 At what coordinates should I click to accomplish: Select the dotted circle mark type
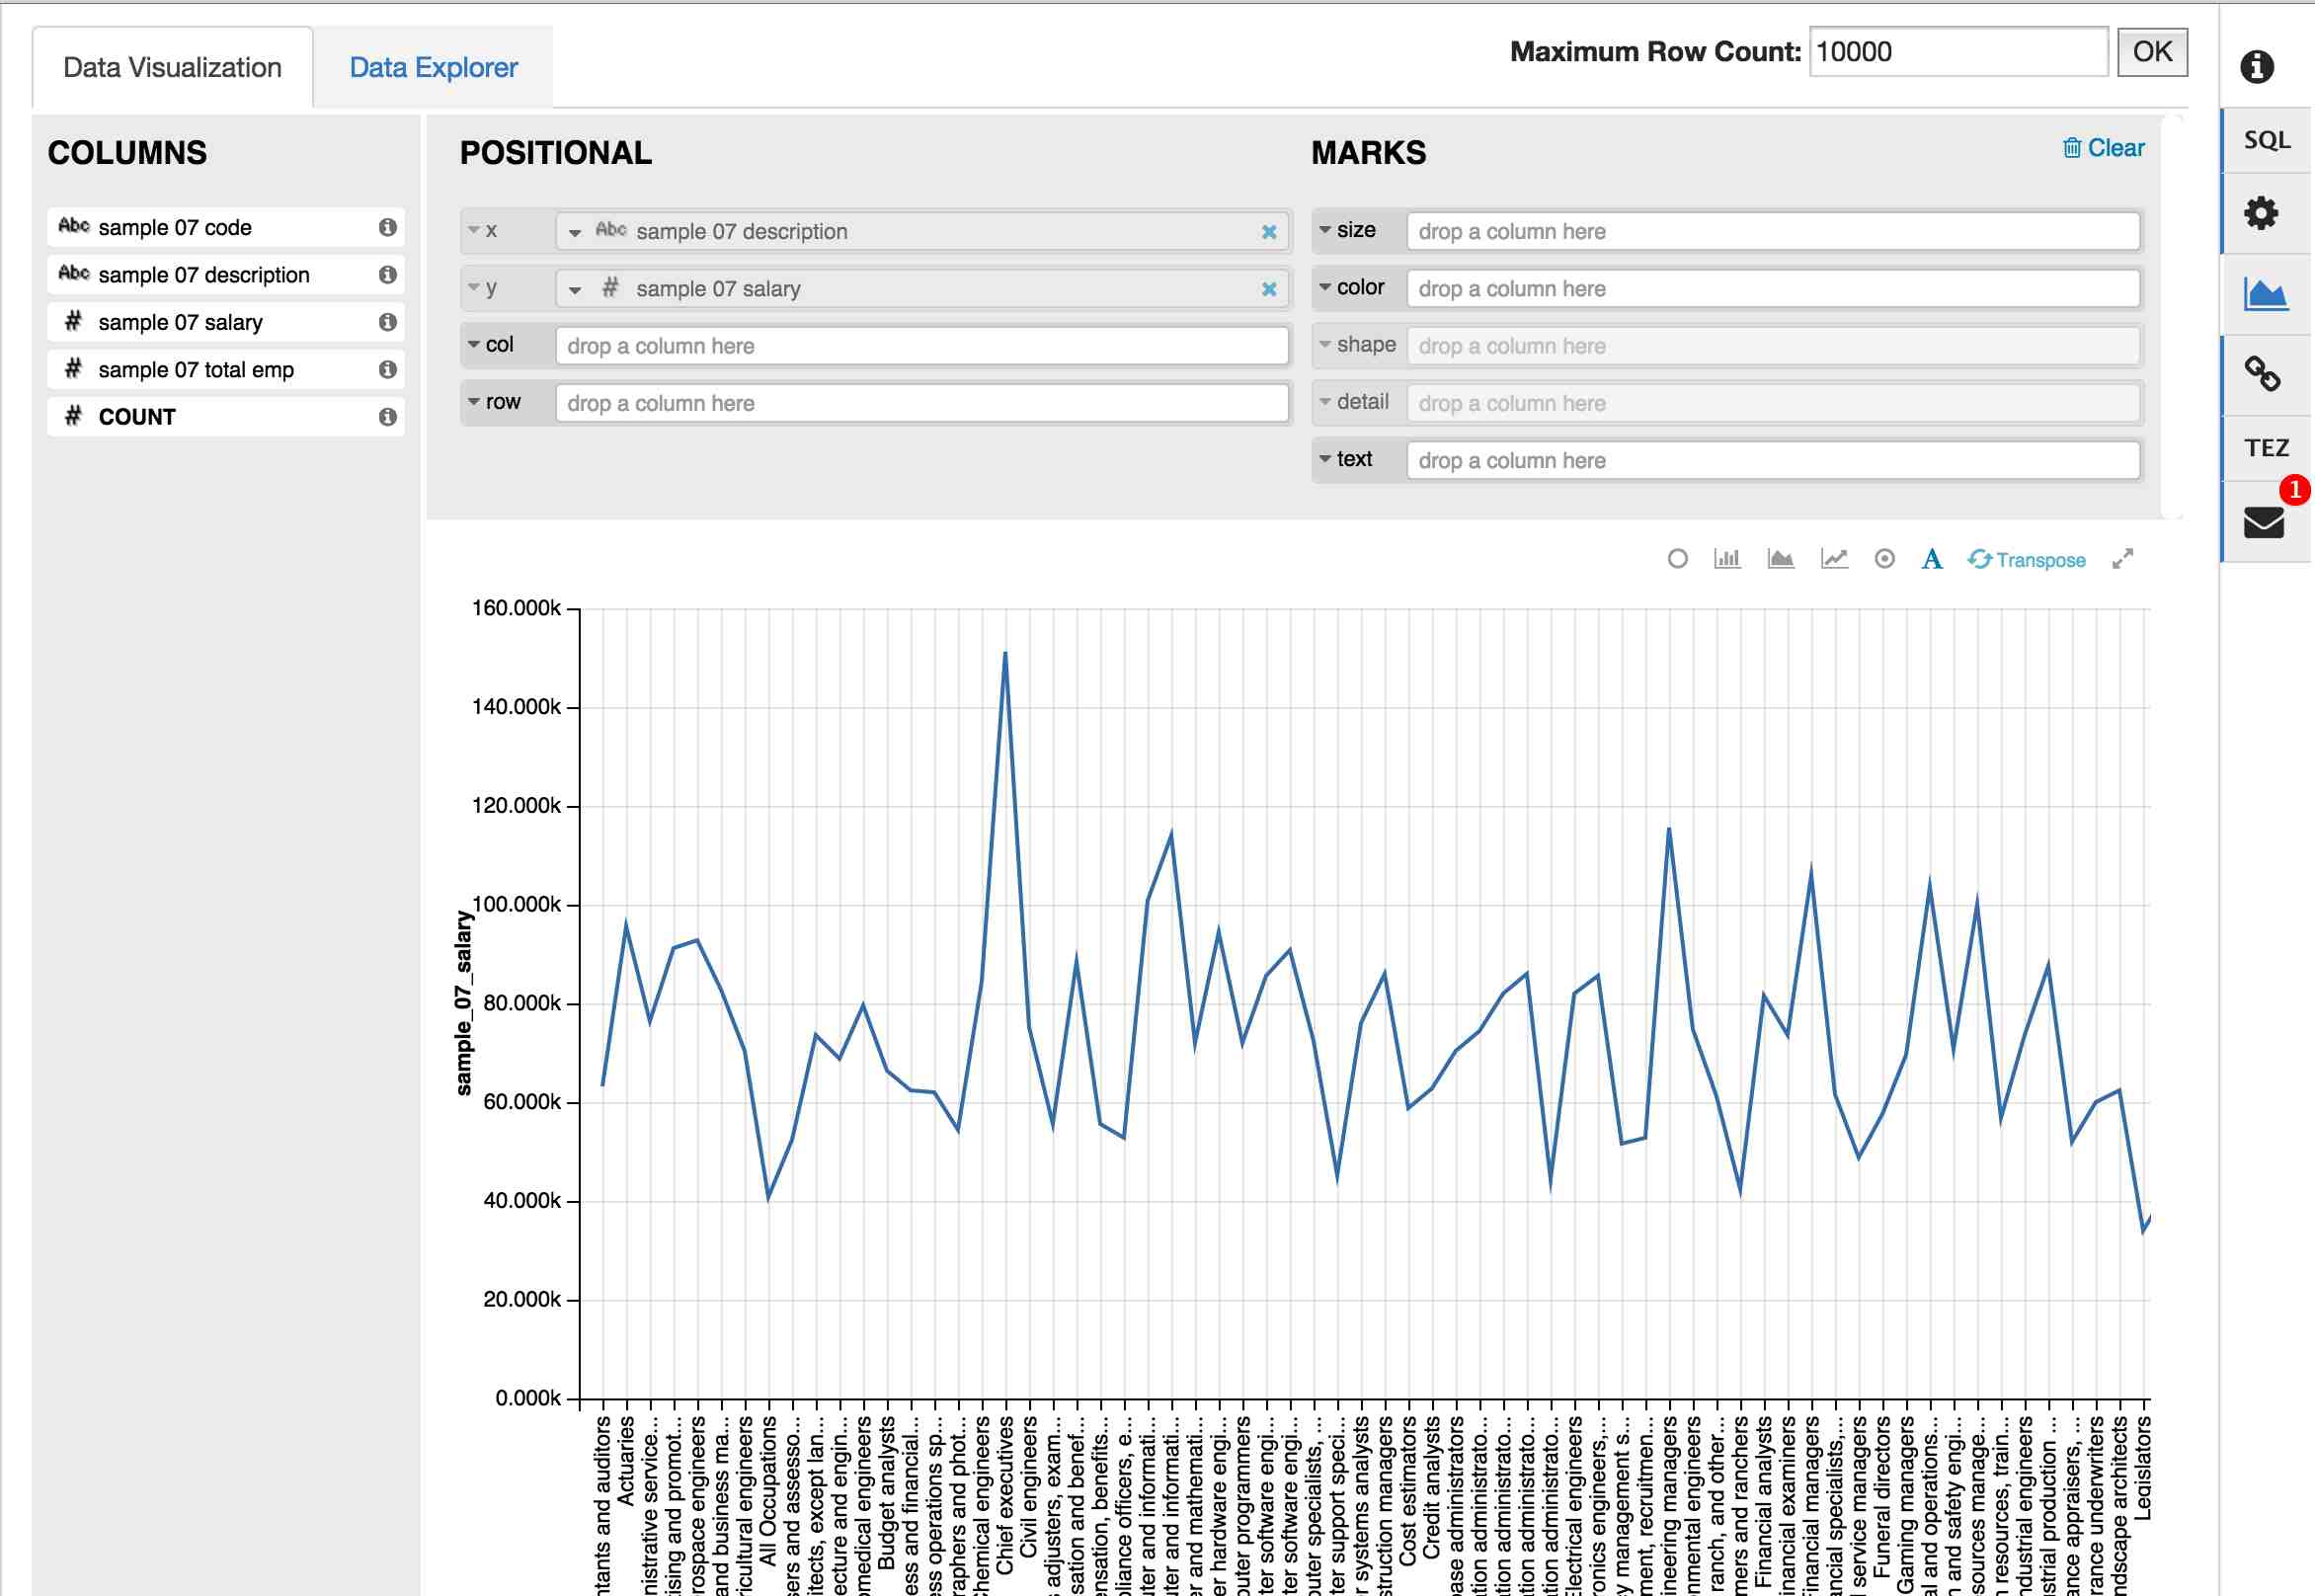[x=1884, y=559]
